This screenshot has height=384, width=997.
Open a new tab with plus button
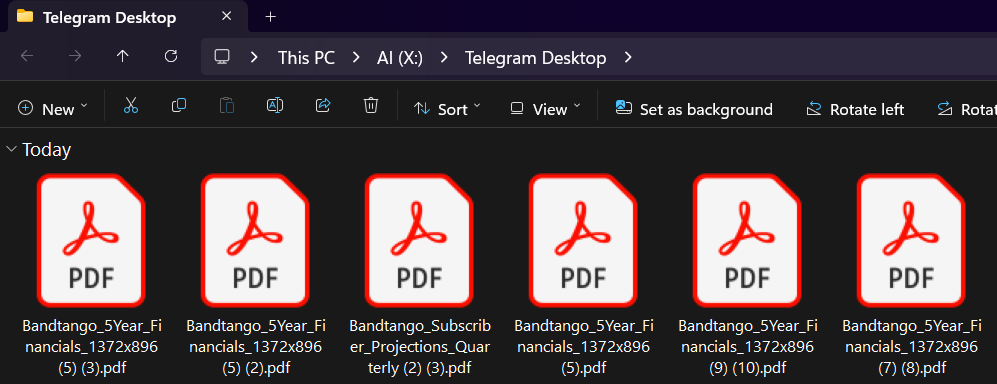pyautogui.click(x=270, y=17)
